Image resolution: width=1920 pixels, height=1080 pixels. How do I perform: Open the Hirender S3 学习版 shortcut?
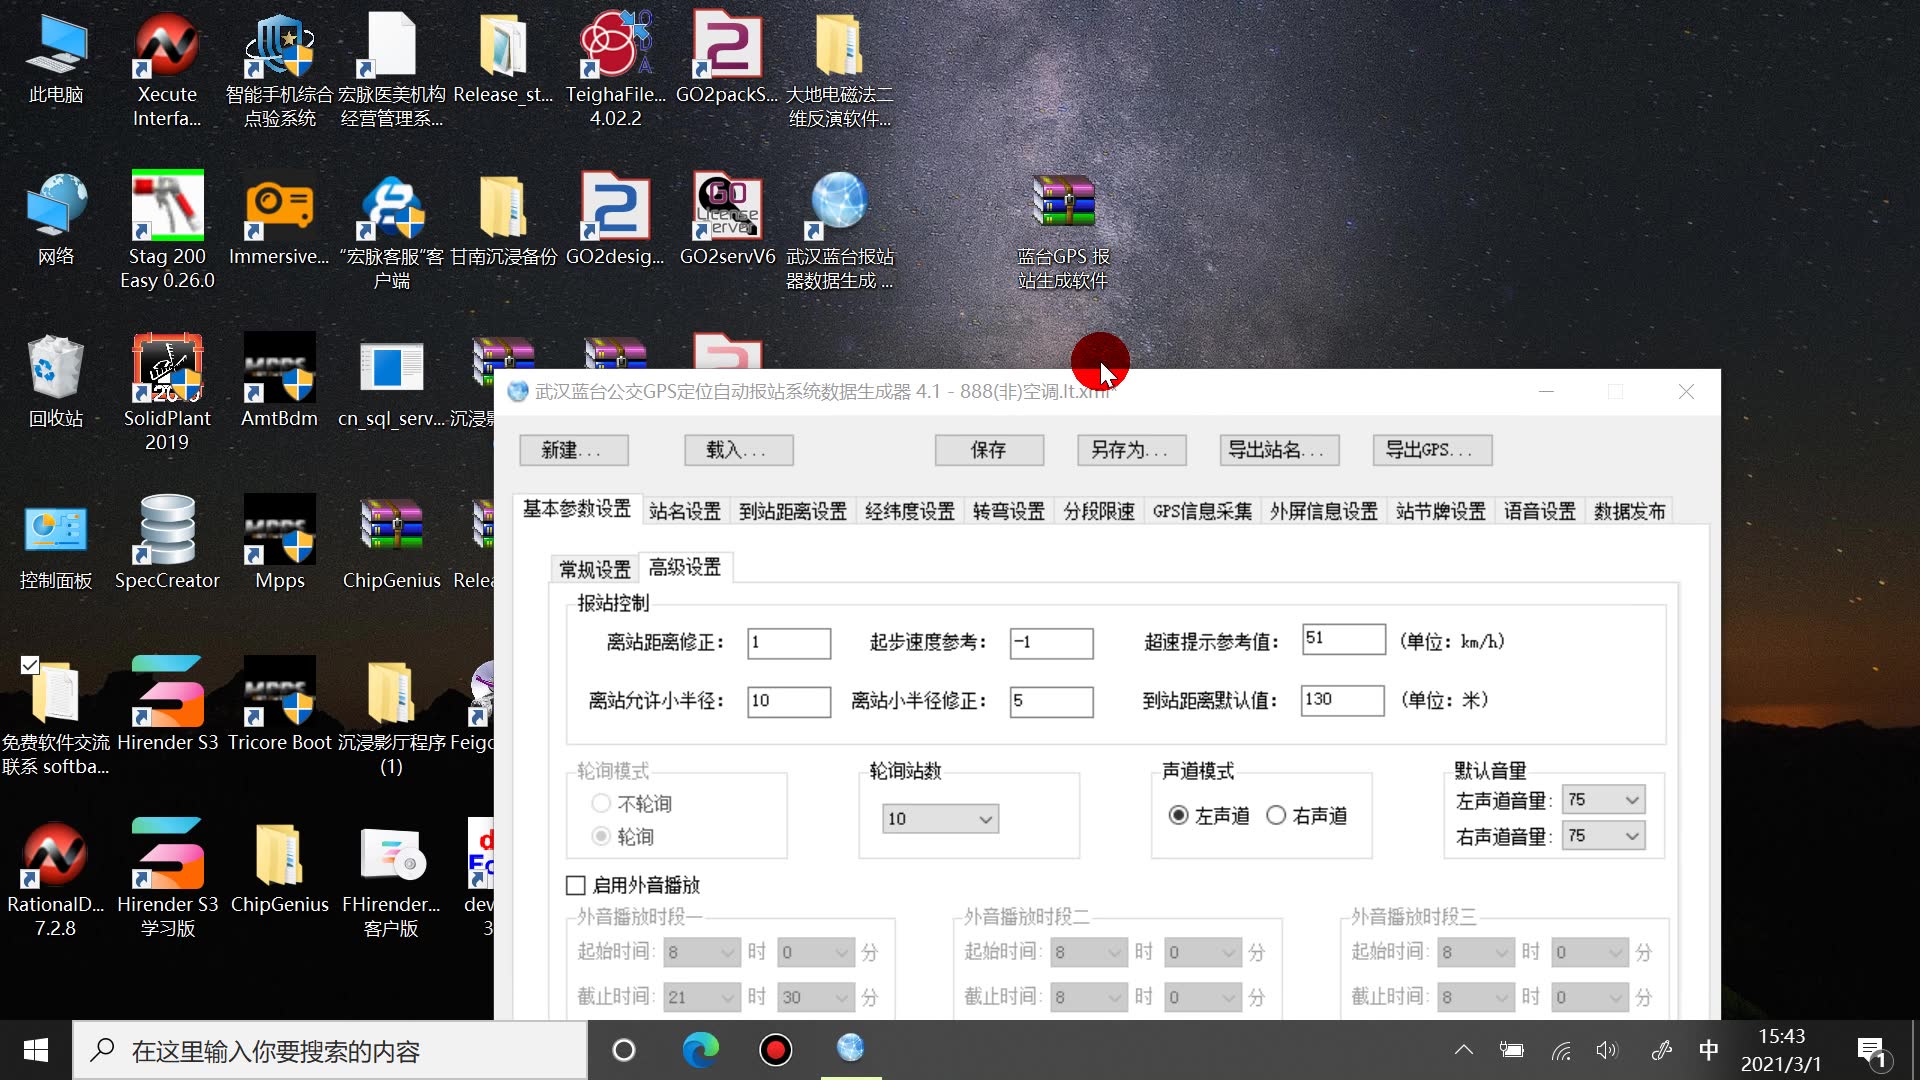[x=167, y=878]
